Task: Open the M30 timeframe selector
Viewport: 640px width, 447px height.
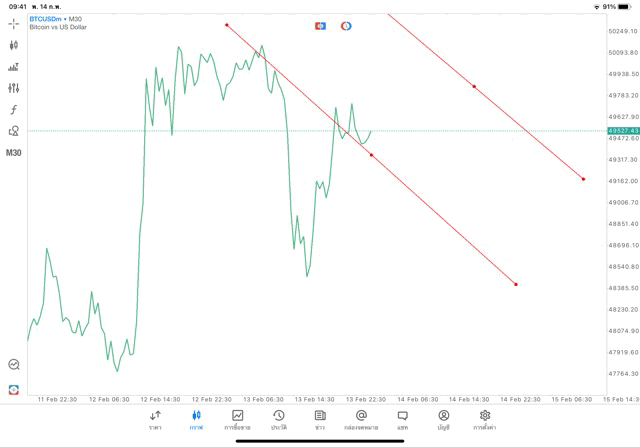Action: click(14, 153)
